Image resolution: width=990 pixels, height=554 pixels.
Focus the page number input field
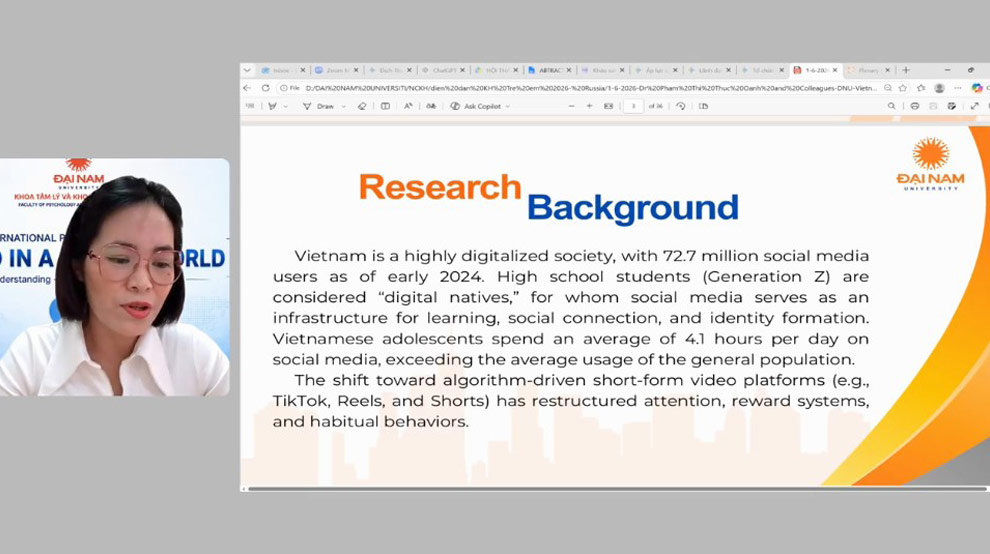pyautogui.click(x=633, y=106)
